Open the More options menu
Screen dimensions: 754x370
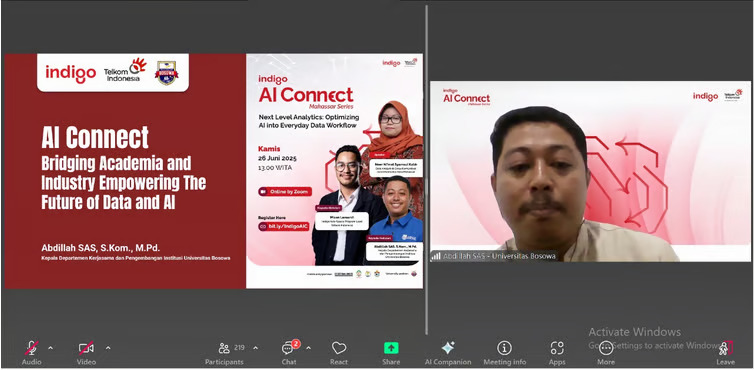click(606, 352)
